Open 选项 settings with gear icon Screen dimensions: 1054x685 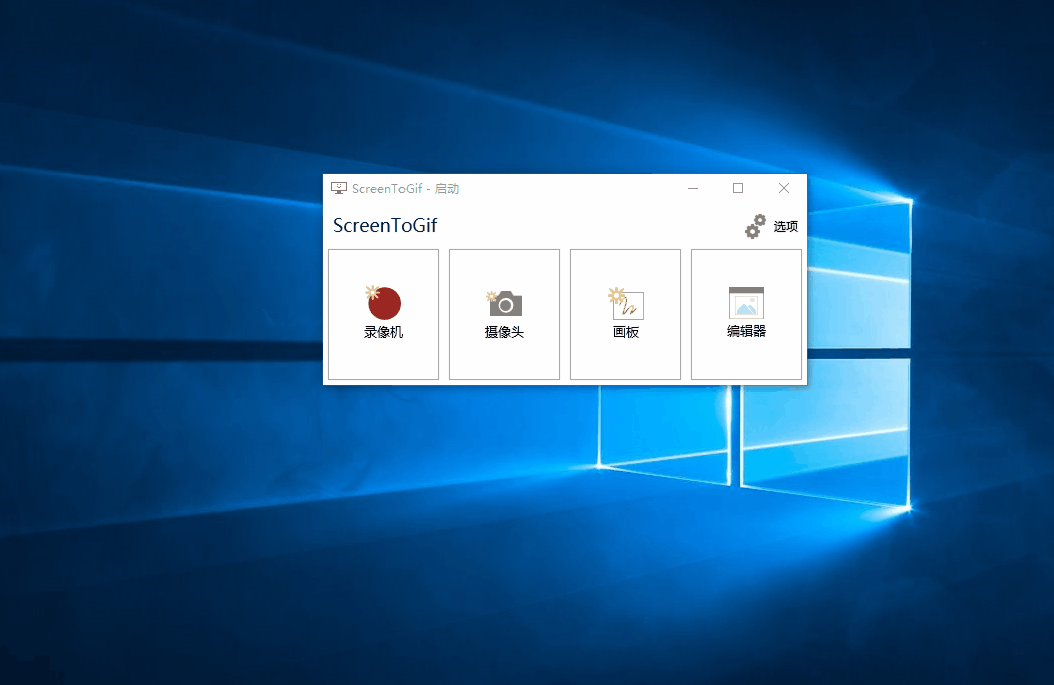pyautogui.click(x=772, y=227)
